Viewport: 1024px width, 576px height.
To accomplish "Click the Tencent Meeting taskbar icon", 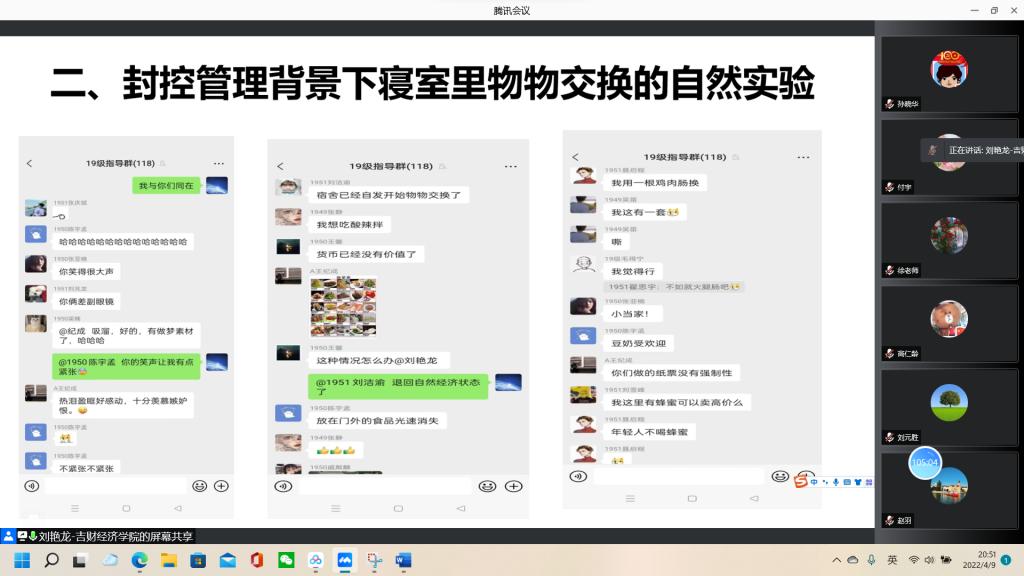I will click(345, 560).
